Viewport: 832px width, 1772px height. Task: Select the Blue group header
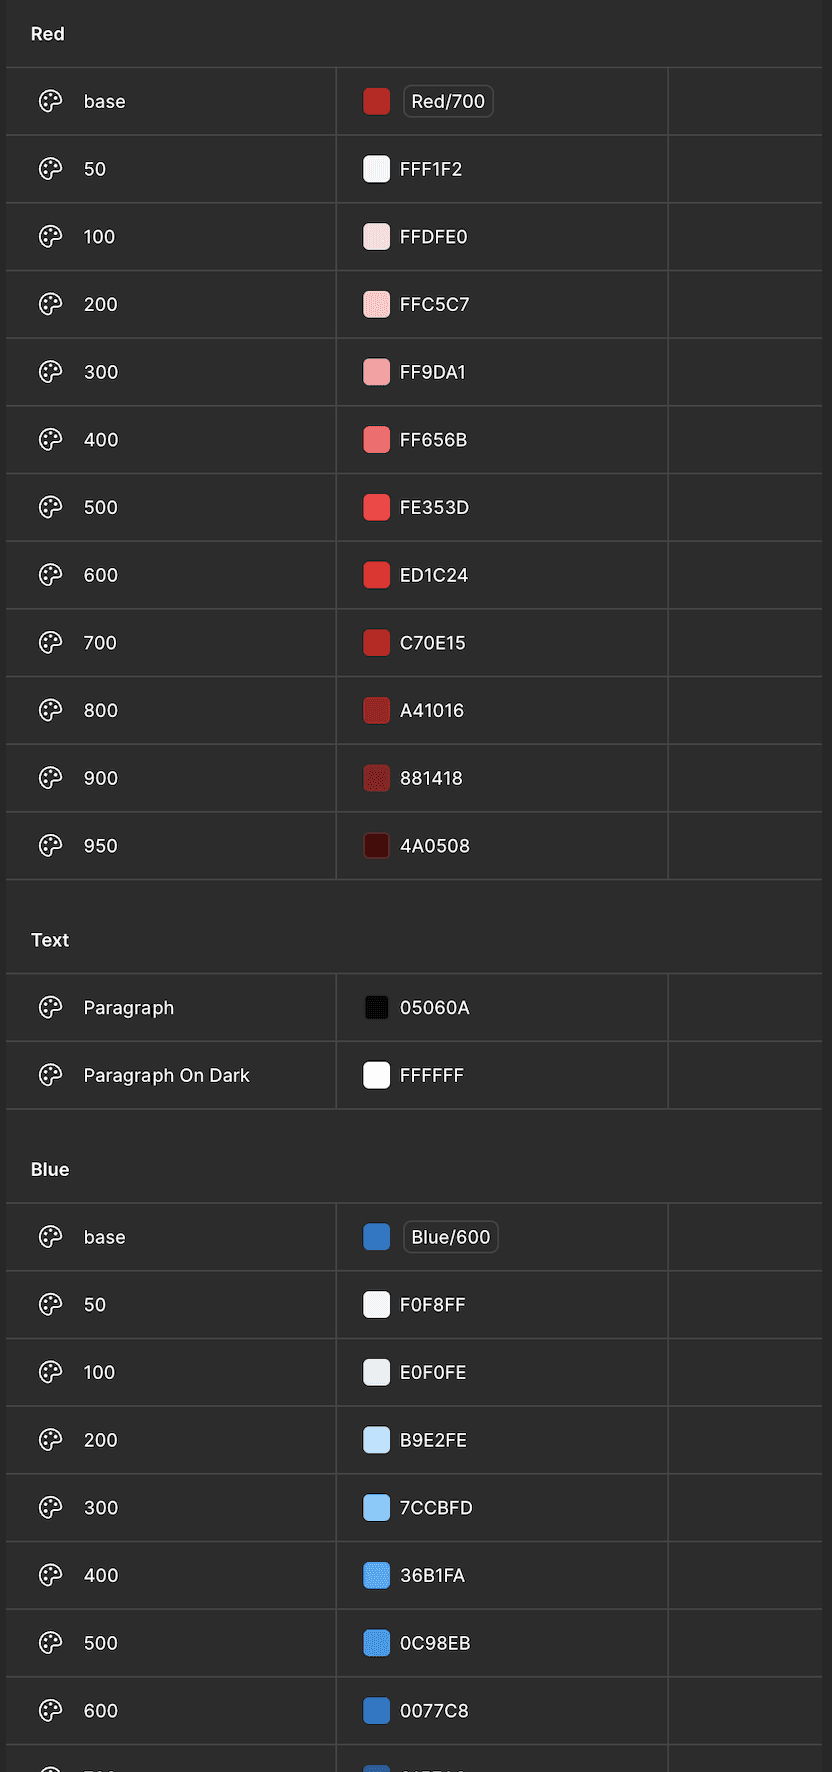(50, 1169)
